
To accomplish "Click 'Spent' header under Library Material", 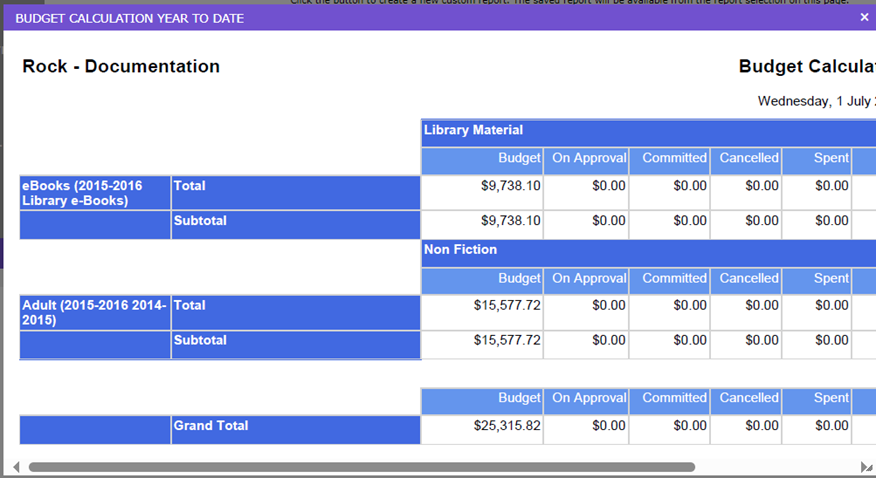I will click(x=817, y=161).
